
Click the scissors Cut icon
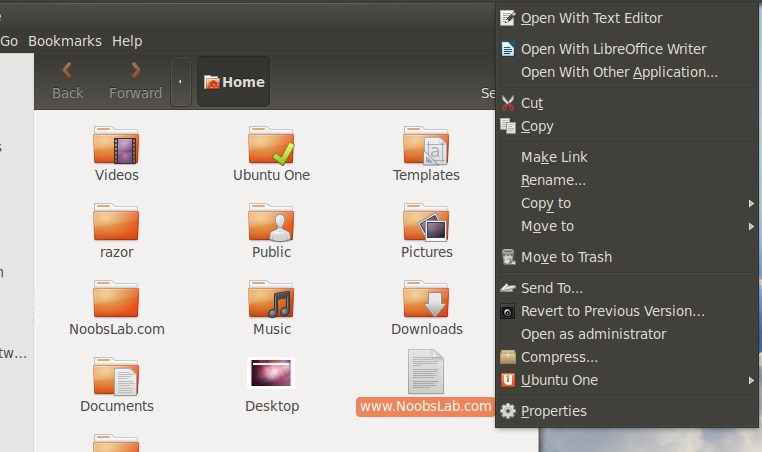(x=508, y=103)
